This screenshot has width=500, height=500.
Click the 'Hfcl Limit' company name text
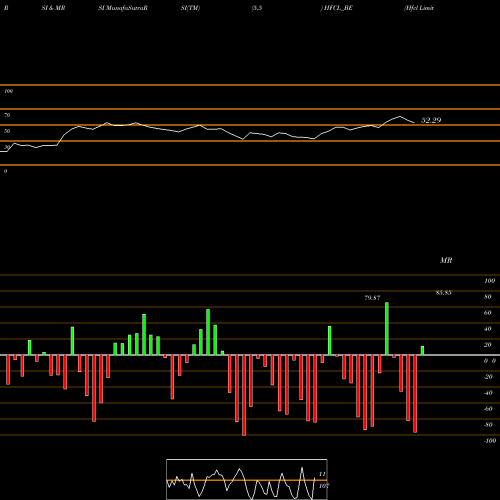point(419,8)
